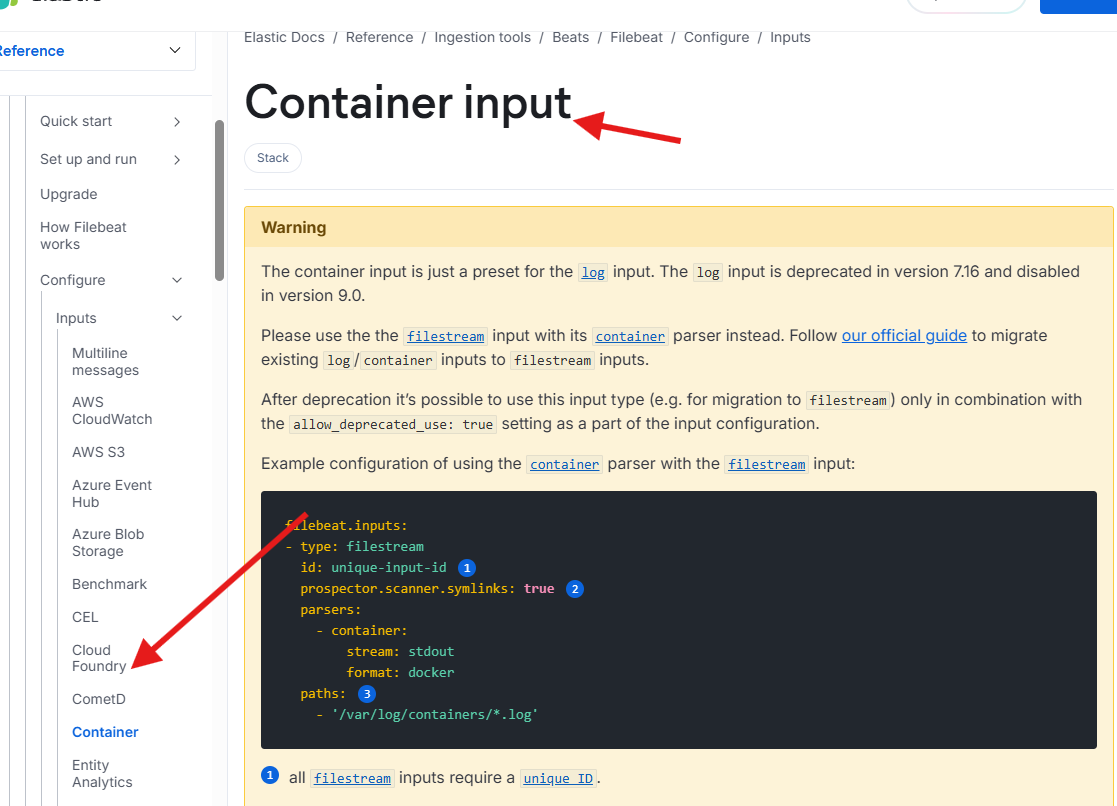Open the AWS S3 input page

coord(98,452)
